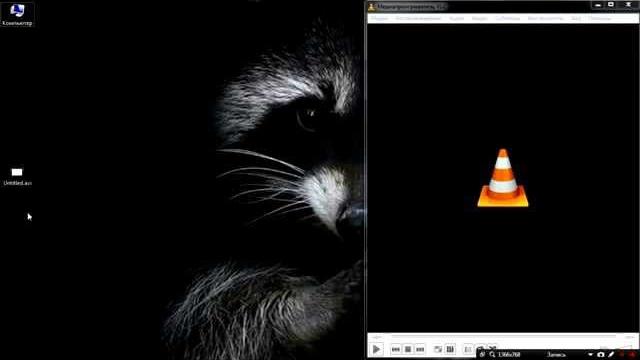The width and height of the screenshot is (640, 360).
Task: Stop playback with the VLC stop button
Action: [x=408, y=349]
